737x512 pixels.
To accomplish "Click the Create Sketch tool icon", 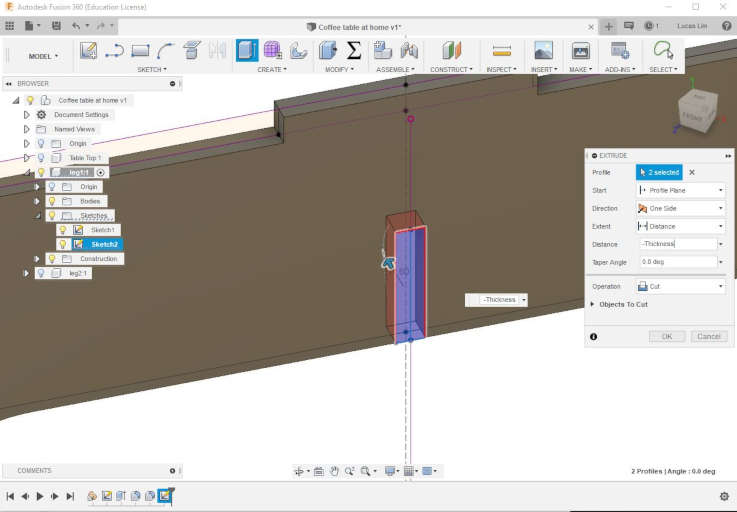I will pos(89,50).
